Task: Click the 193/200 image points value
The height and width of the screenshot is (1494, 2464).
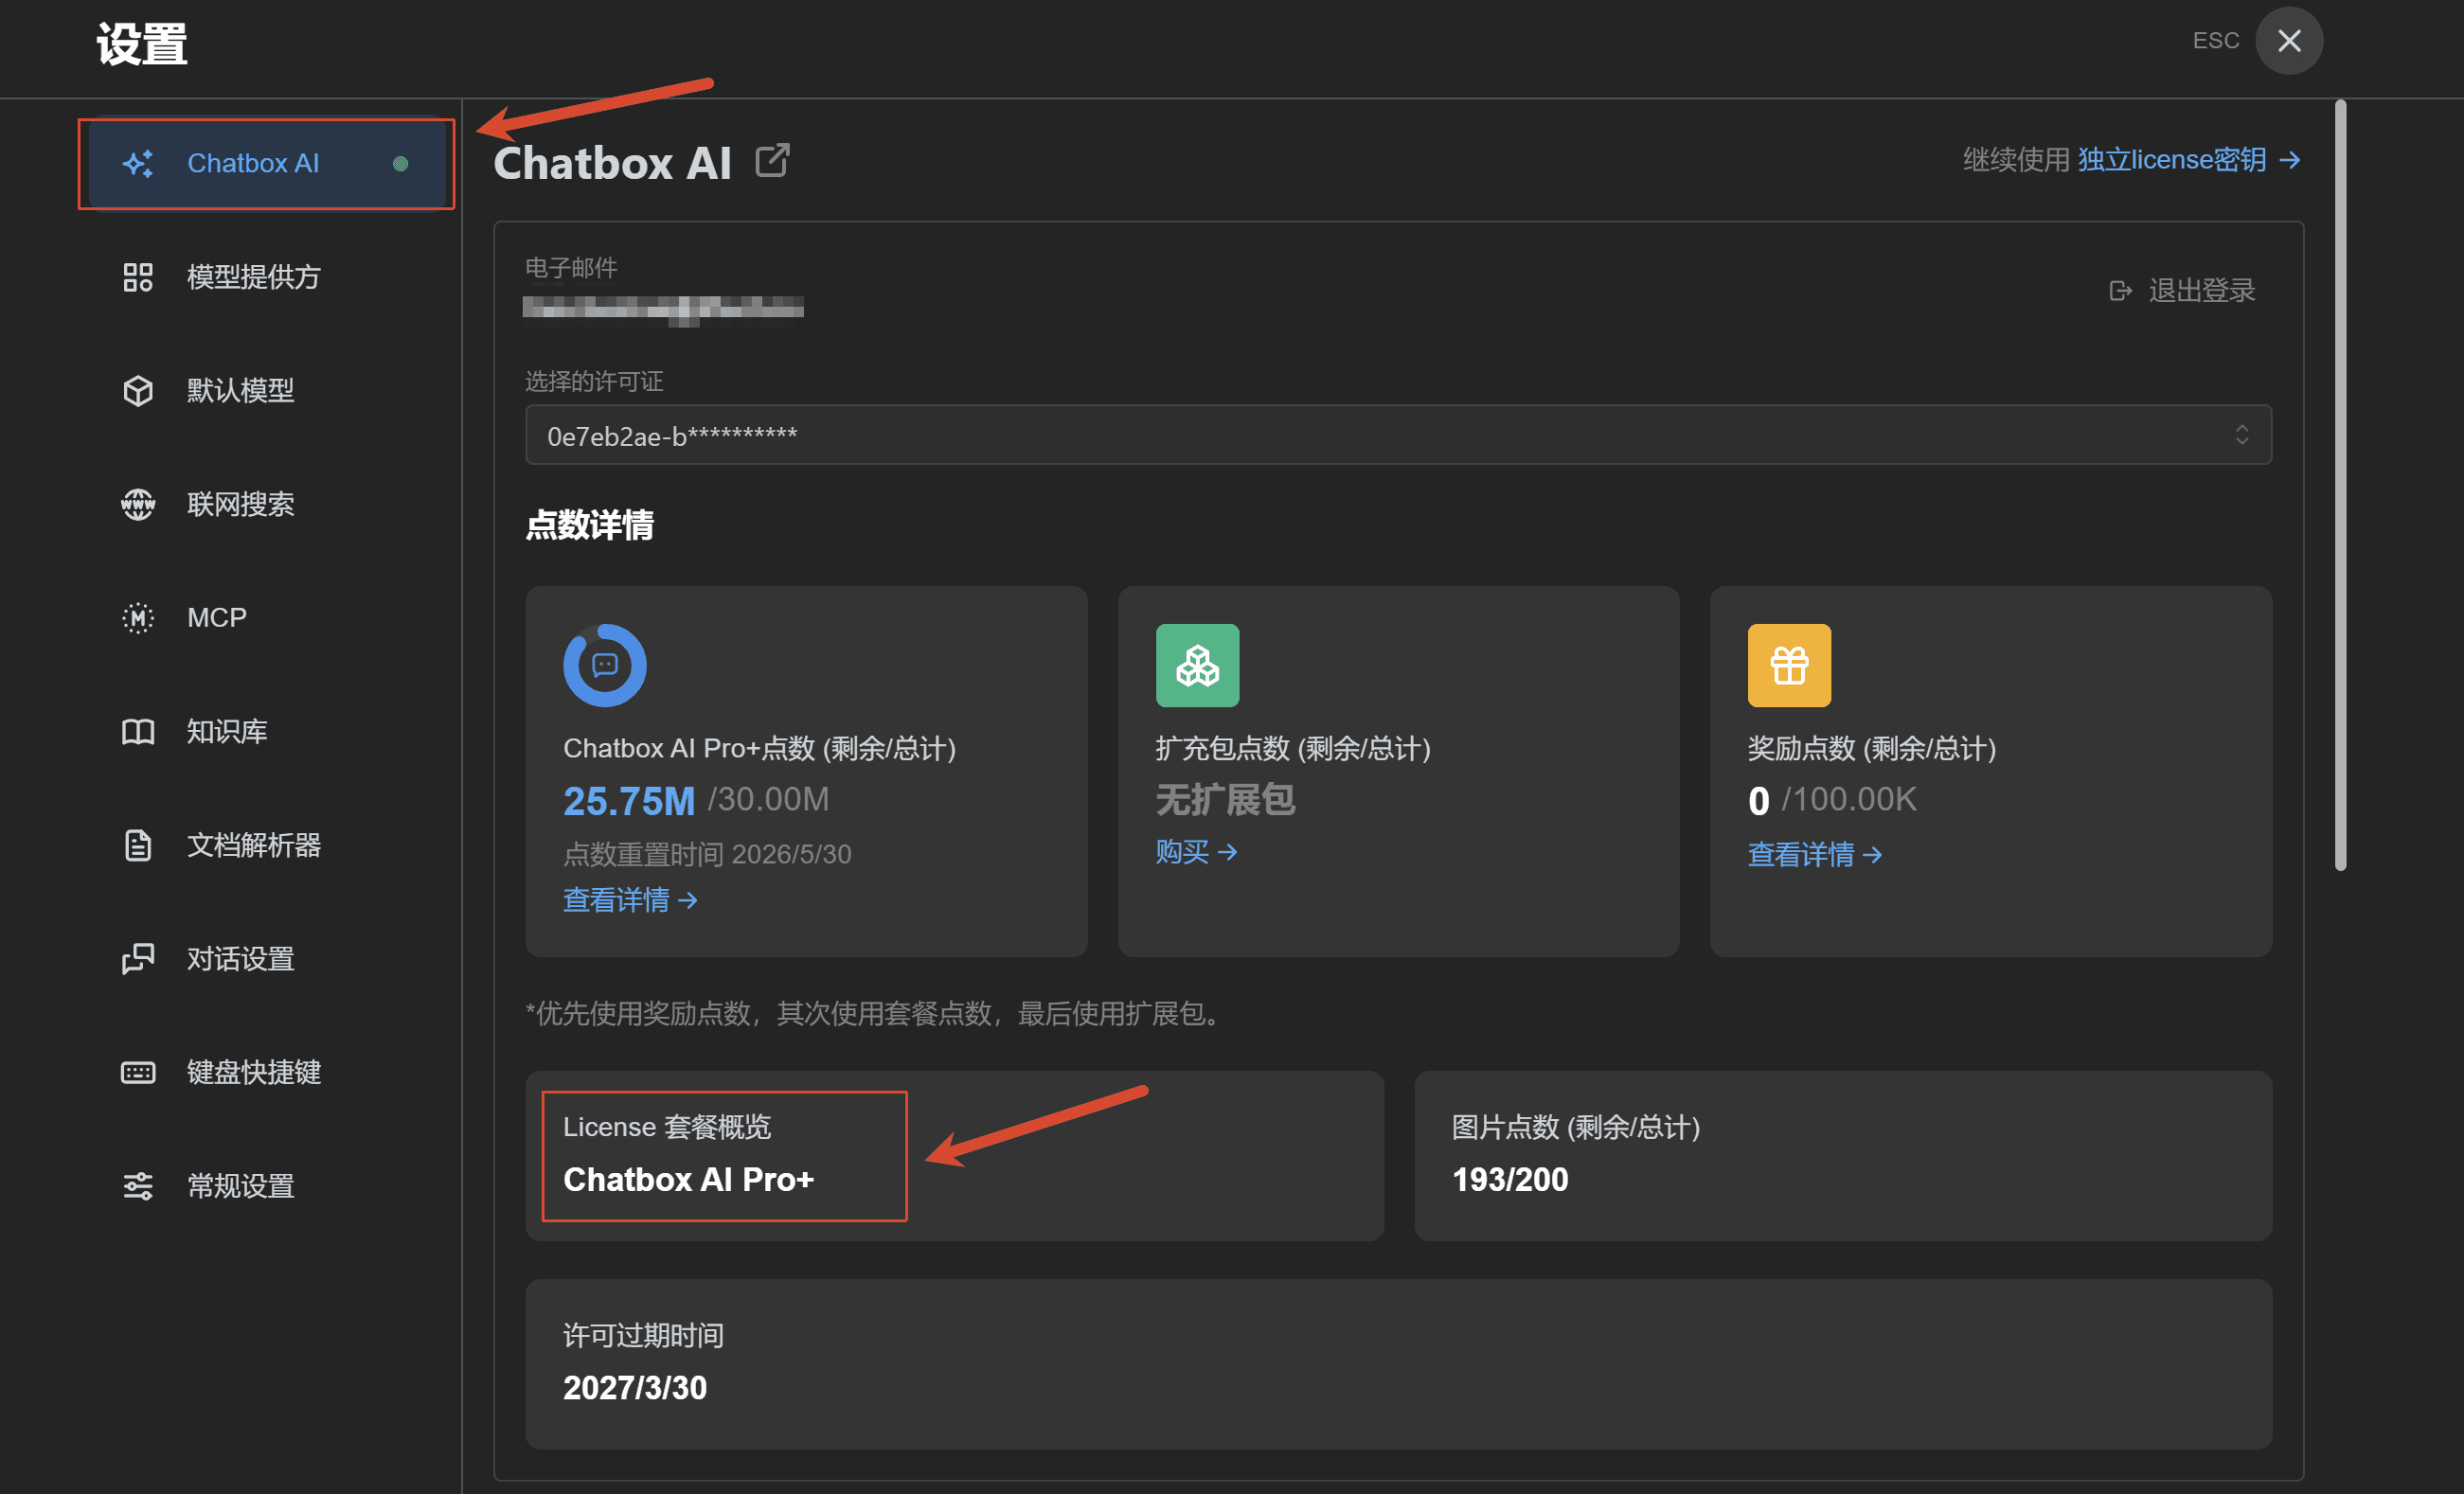Action: [1510, 1180]
